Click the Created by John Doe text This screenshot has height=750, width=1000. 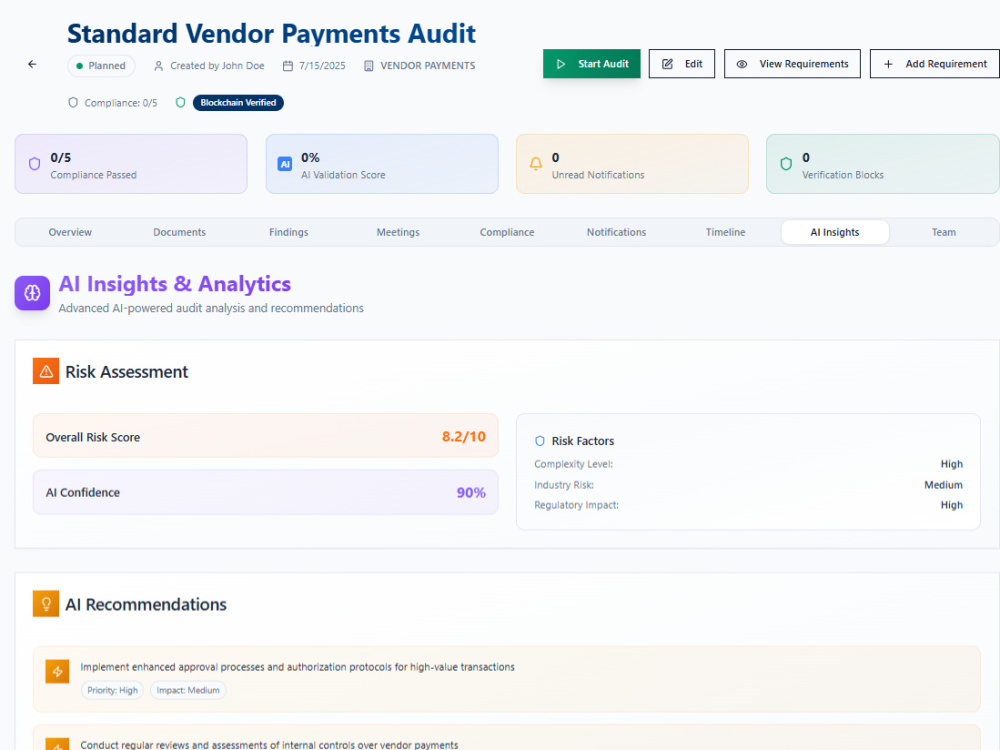click(217, 66)
